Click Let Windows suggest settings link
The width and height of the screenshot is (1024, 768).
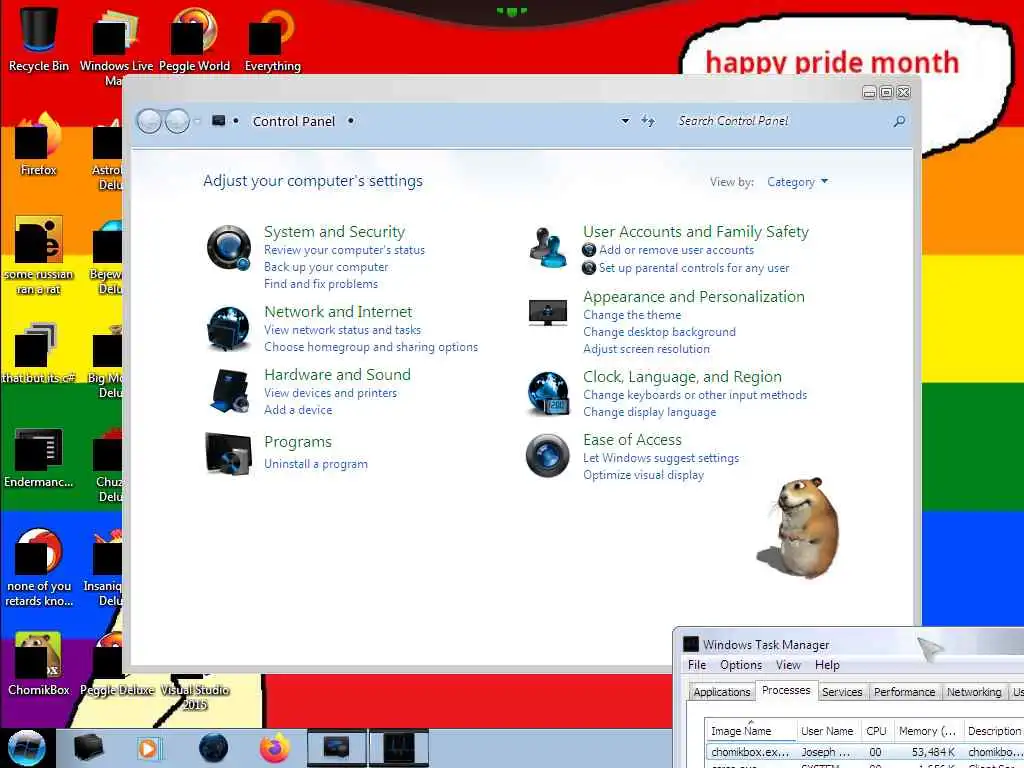point(661,458)
